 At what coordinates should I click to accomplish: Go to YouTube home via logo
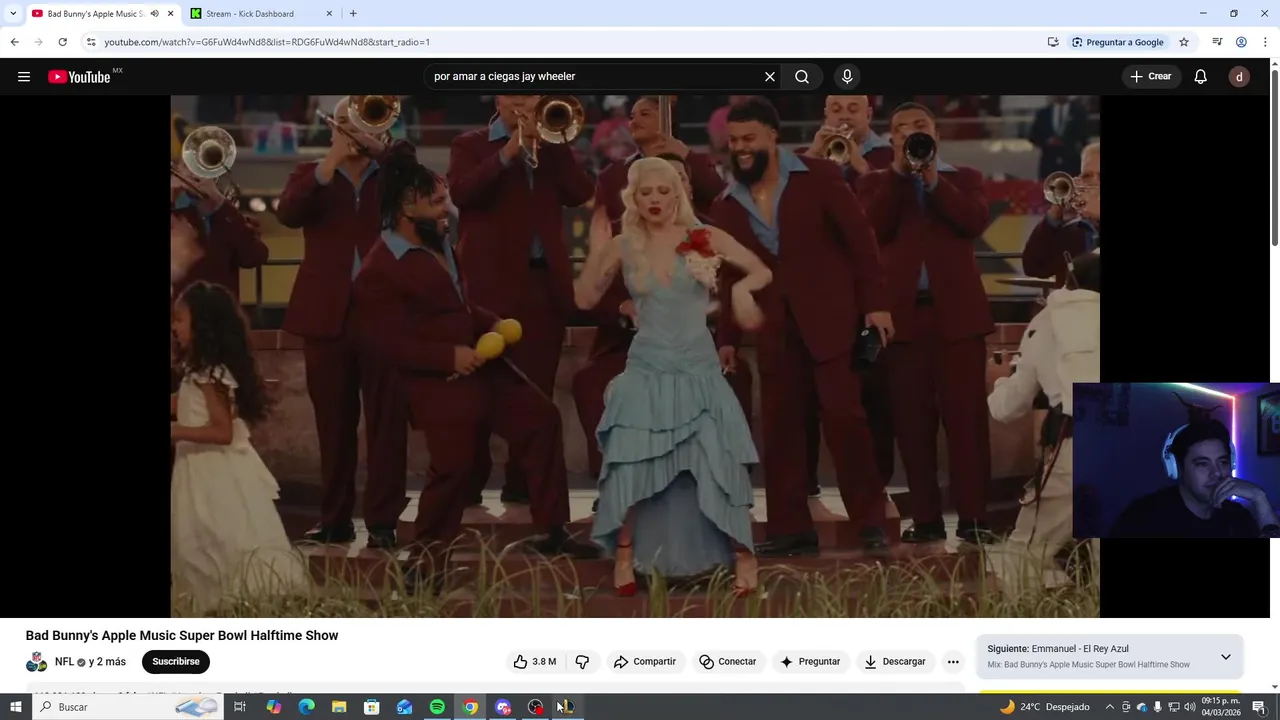coord(79,77)
